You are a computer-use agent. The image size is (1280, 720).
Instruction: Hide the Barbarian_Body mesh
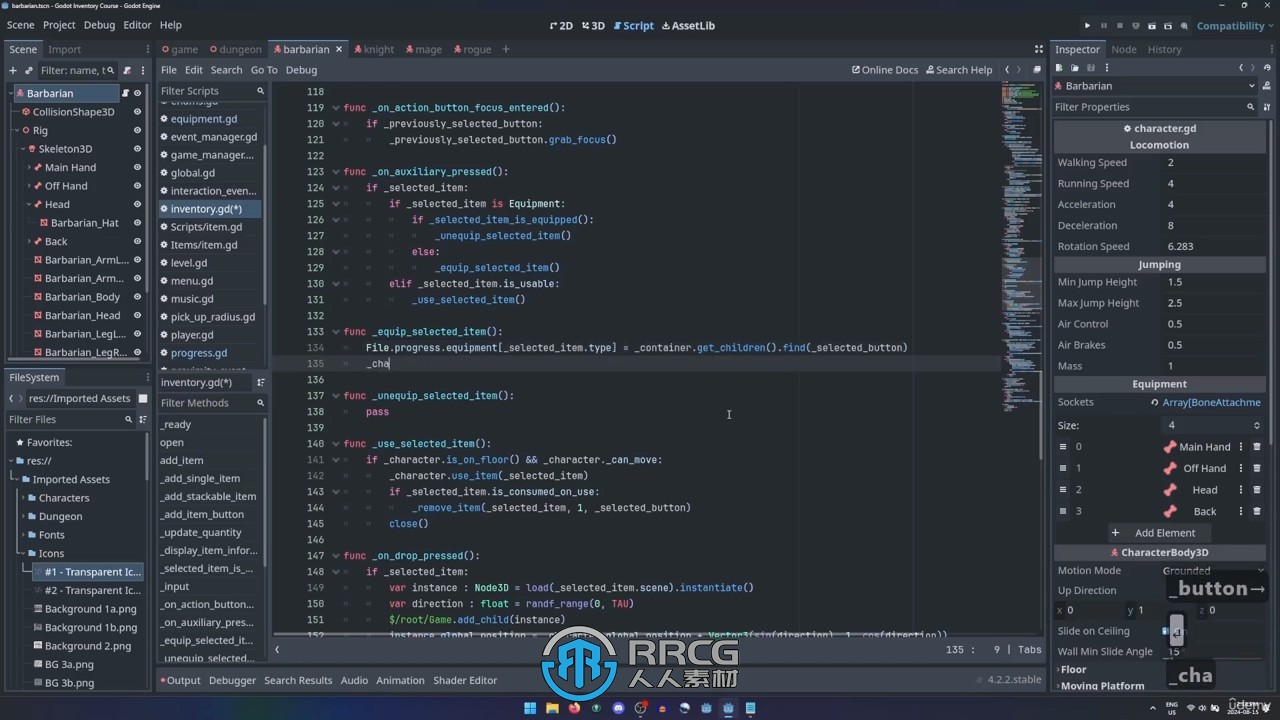point(137,297)
